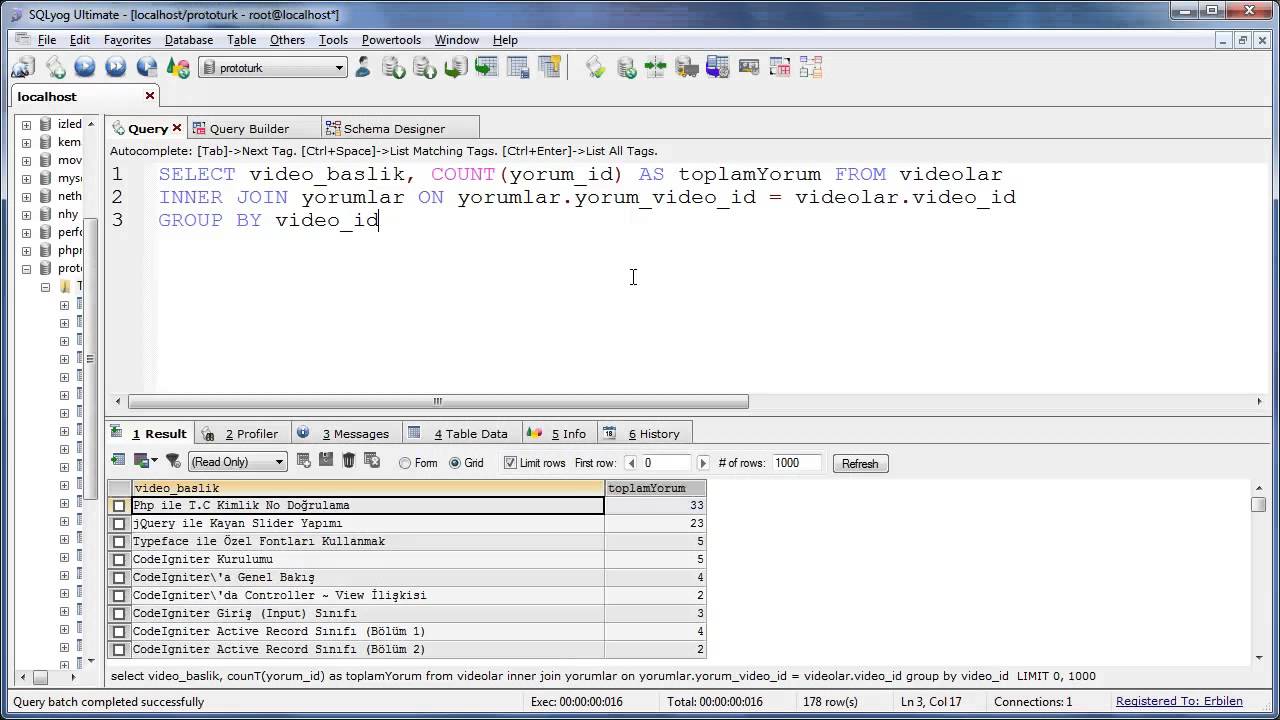Open the Favorites menu
This screenshot has width=1280, height=720.
127,40
